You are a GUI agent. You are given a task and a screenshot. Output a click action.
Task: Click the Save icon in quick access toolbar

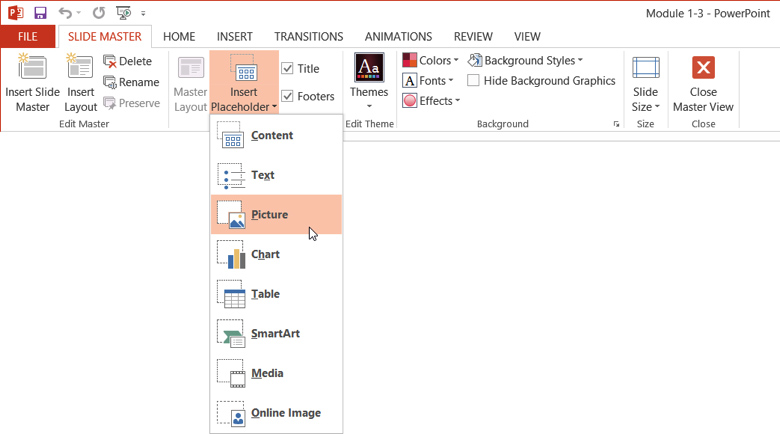(x=40, y=13)
